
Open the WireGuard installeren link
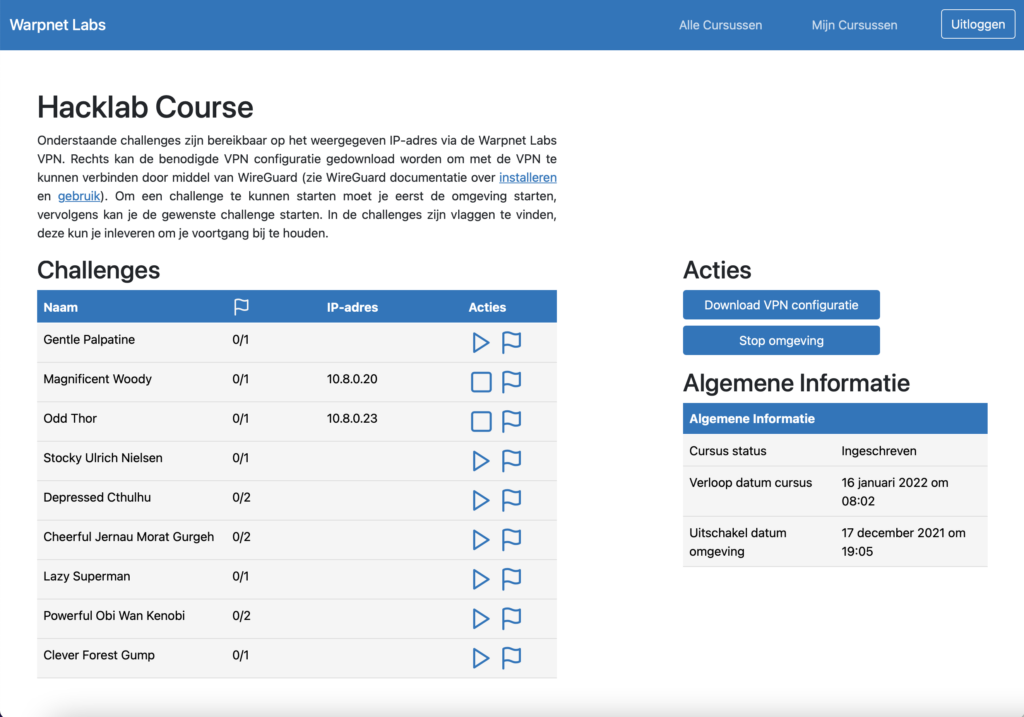(x=527, y=178)
